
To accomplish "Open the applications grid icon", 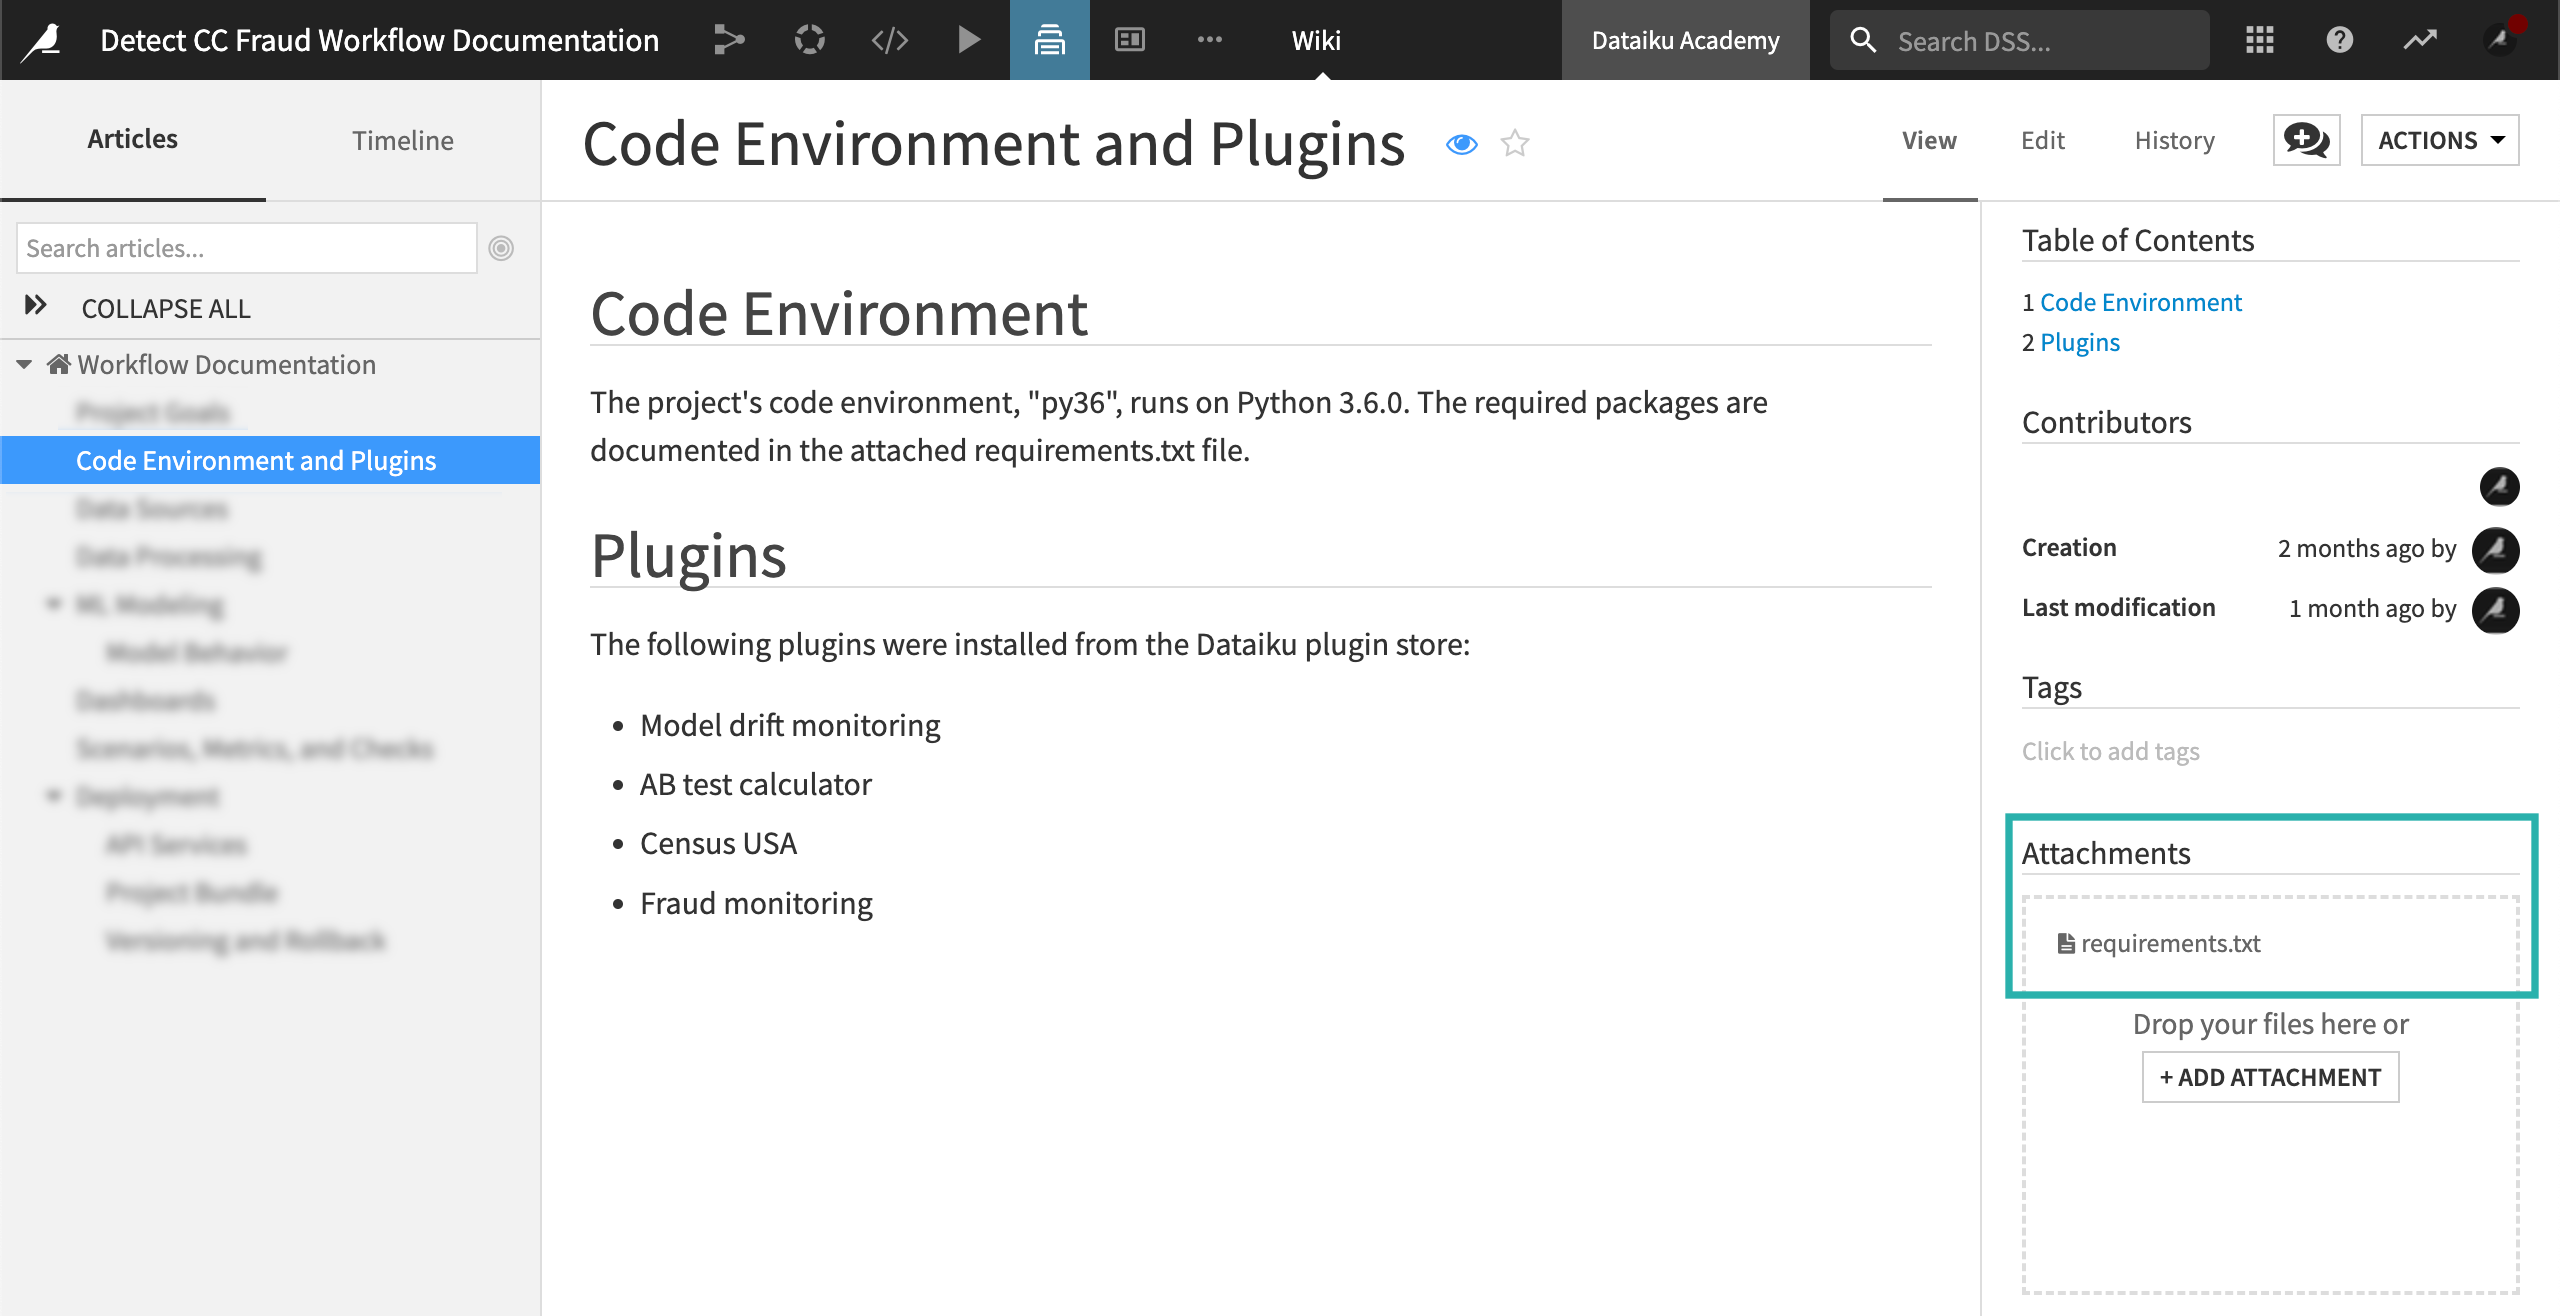I will [x=2259, y=39].
